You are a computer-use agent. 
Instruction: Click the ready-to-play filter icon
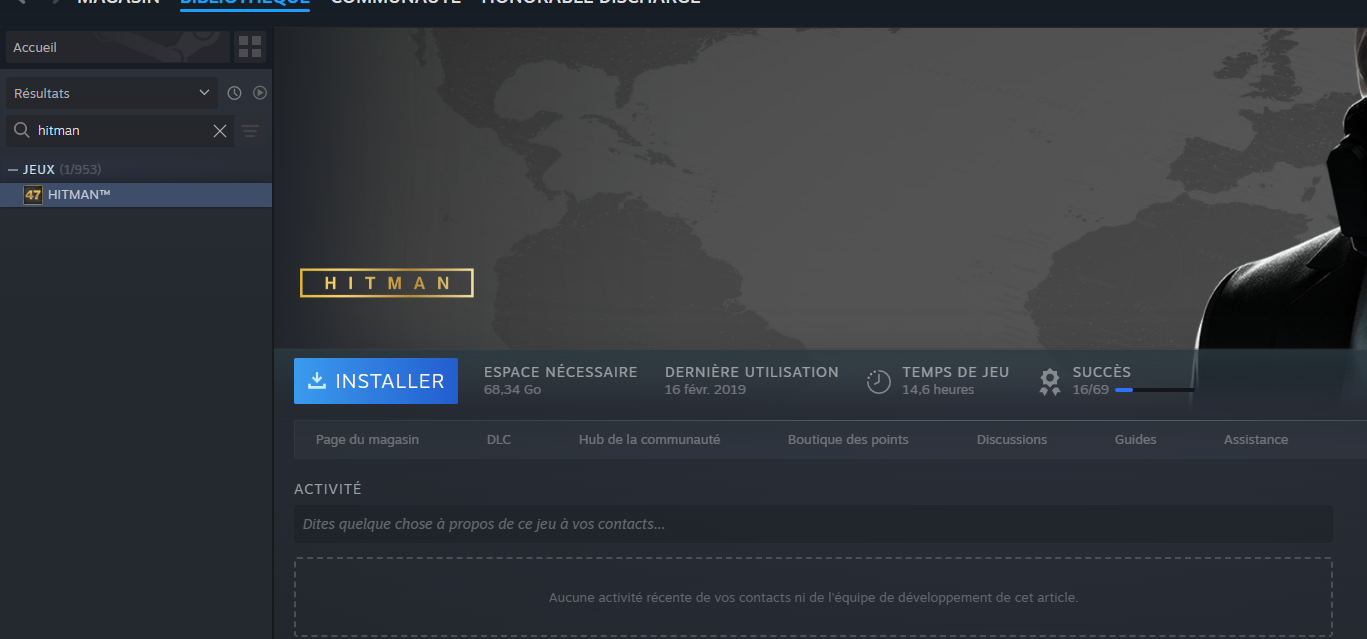[x=260, y=93]
